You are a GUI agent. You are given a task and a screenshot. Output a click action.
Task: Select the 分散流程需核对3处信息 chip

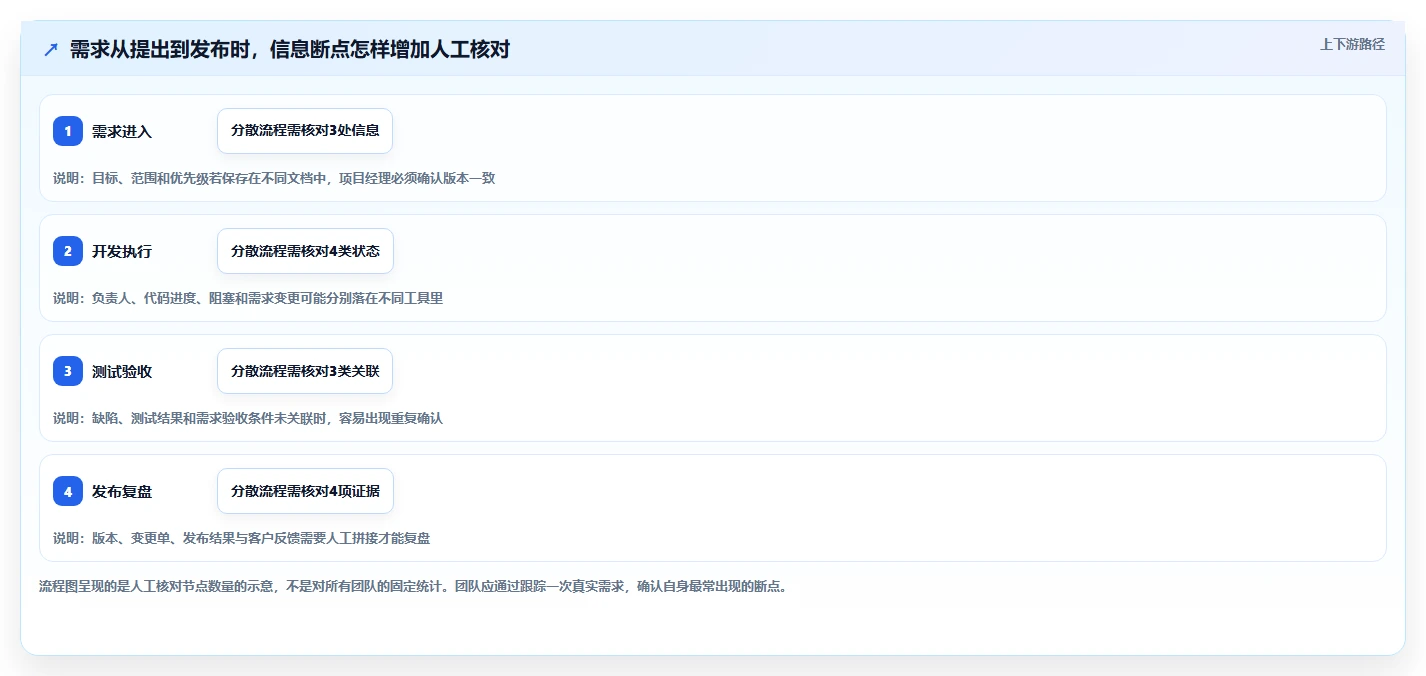pyautogui.click(x=305, y=131)
